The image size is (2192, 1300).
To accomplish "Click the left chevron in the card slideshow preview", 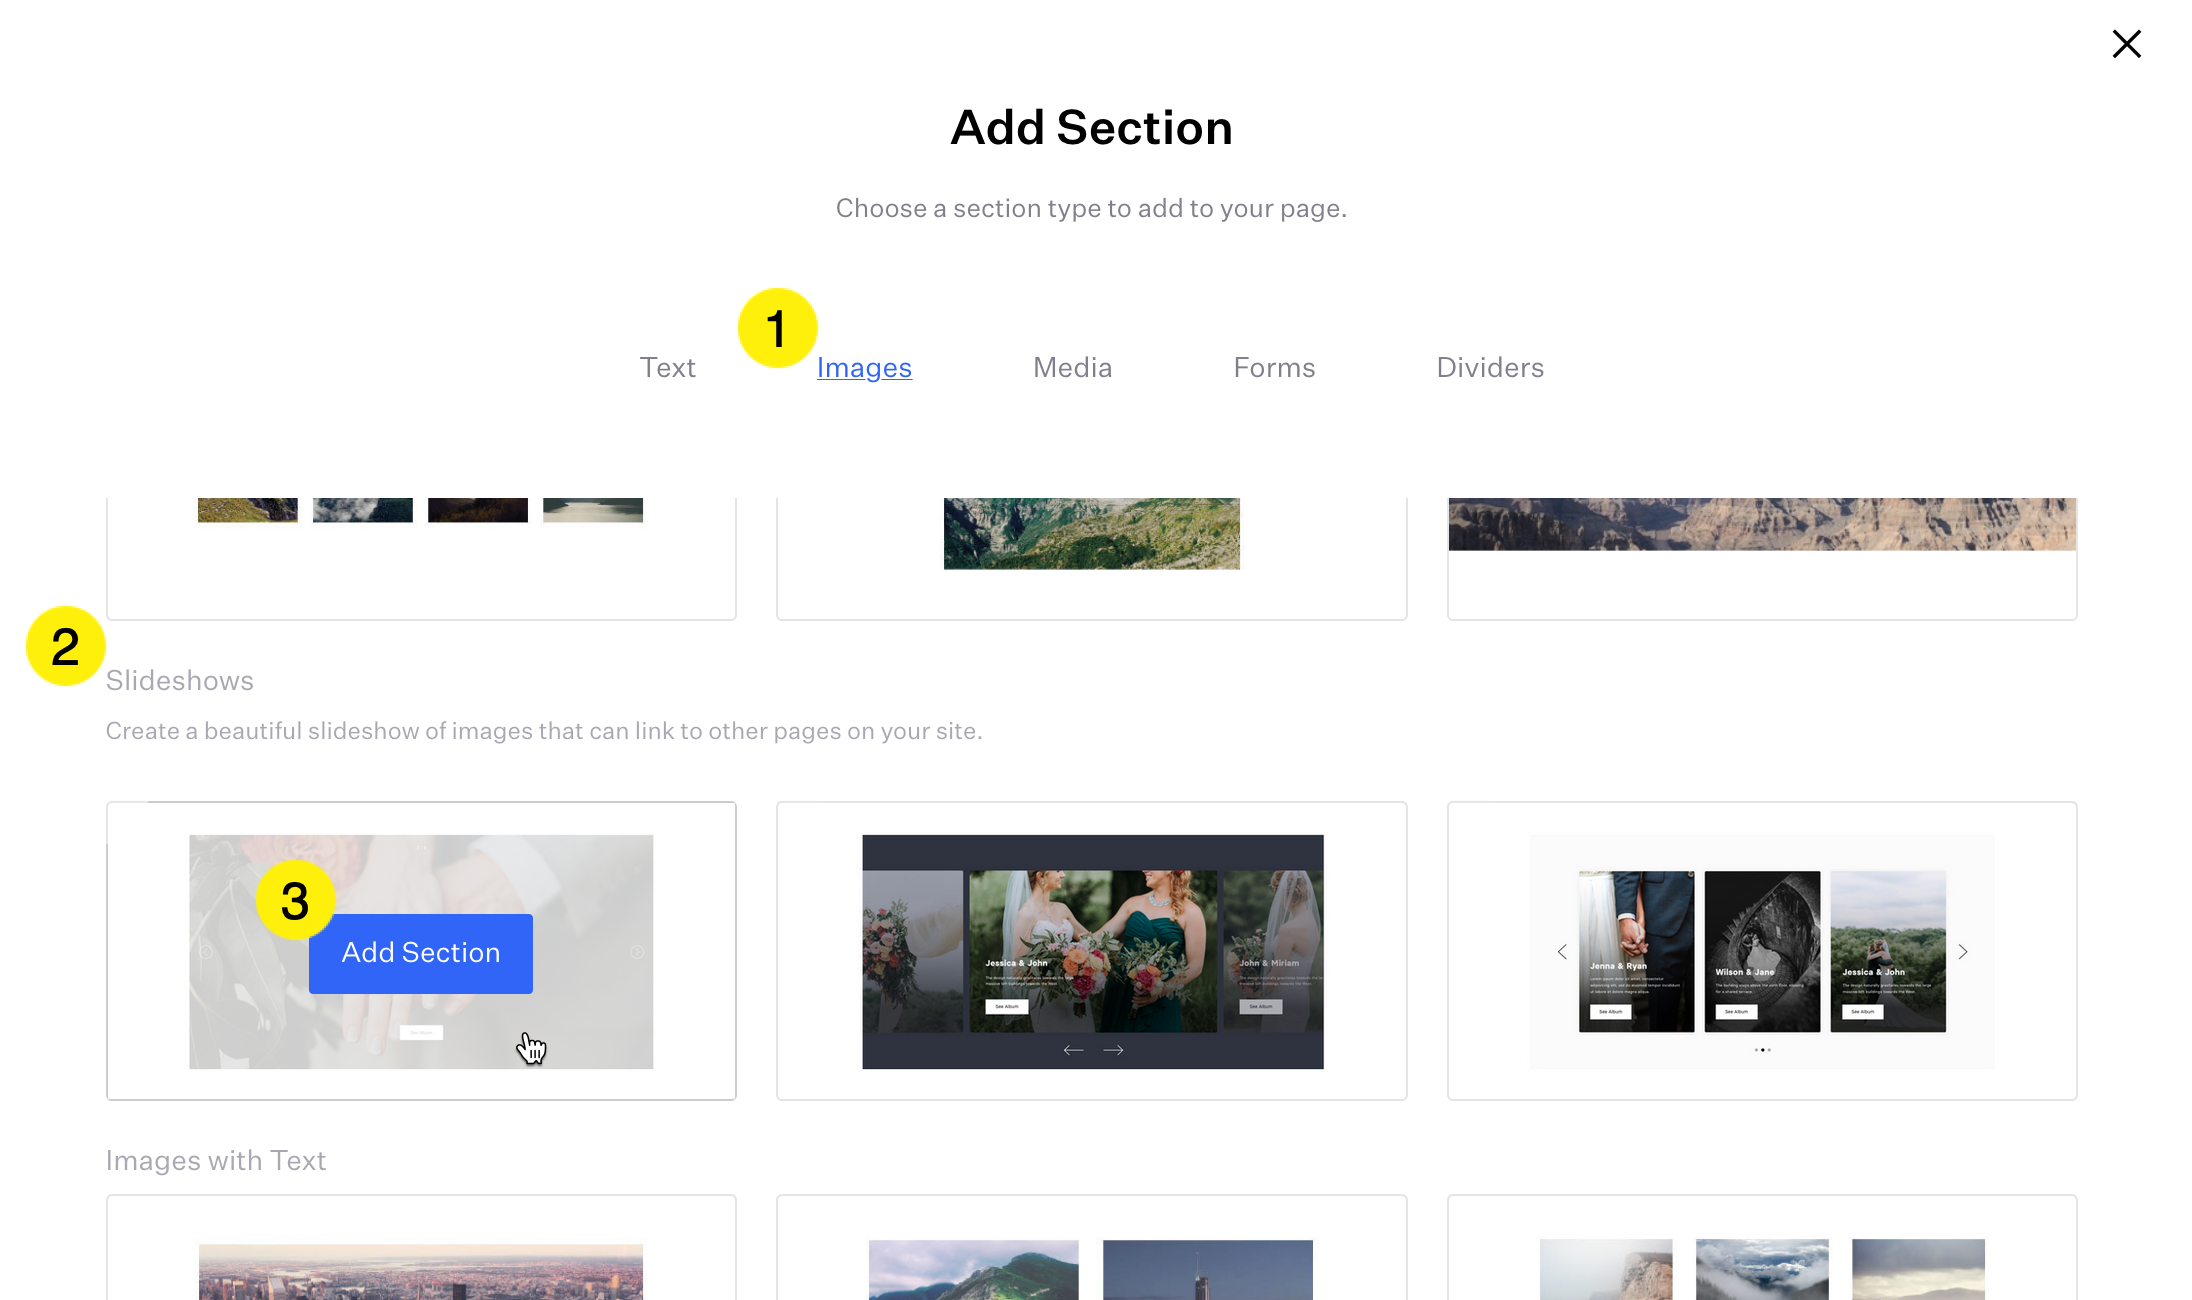I will click(x=1562, y=952).
